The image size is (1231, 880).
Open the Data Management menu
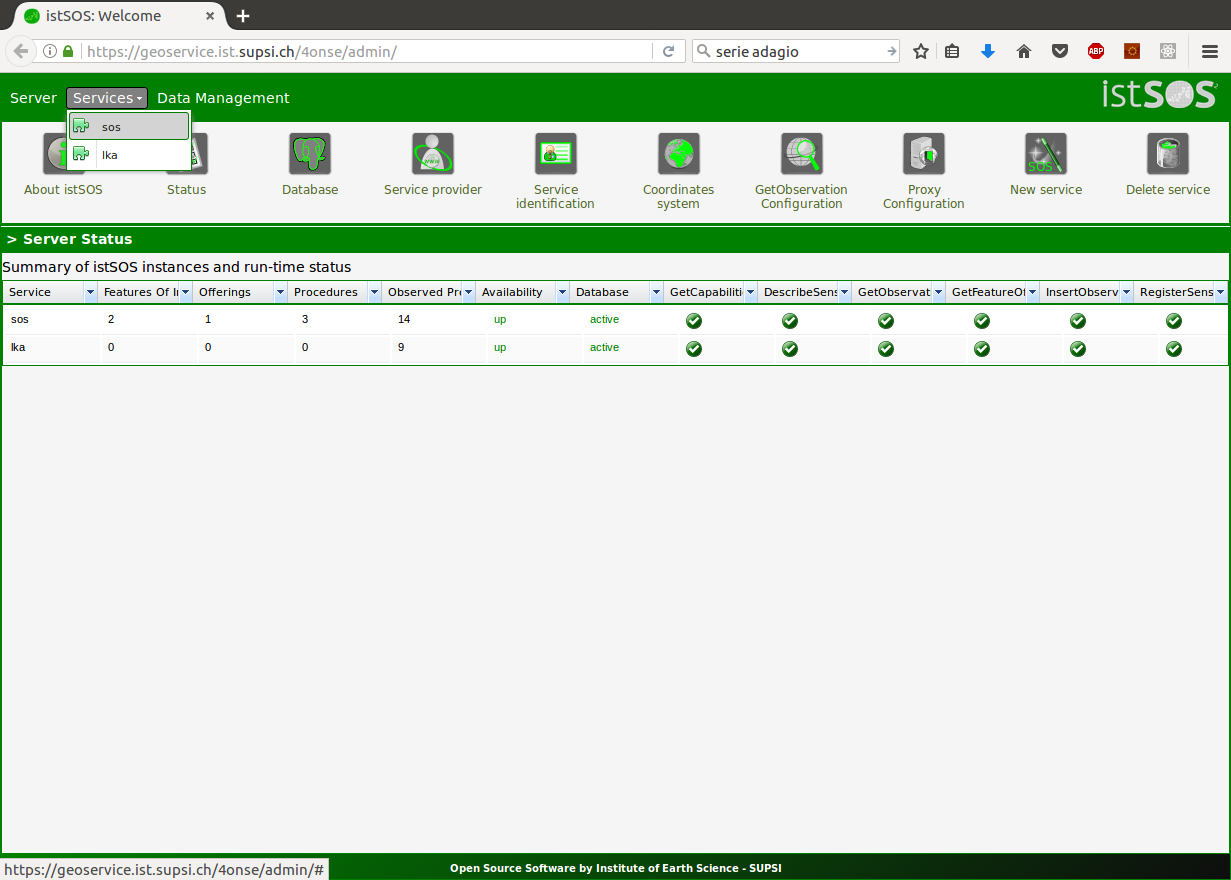click(223, 98)
